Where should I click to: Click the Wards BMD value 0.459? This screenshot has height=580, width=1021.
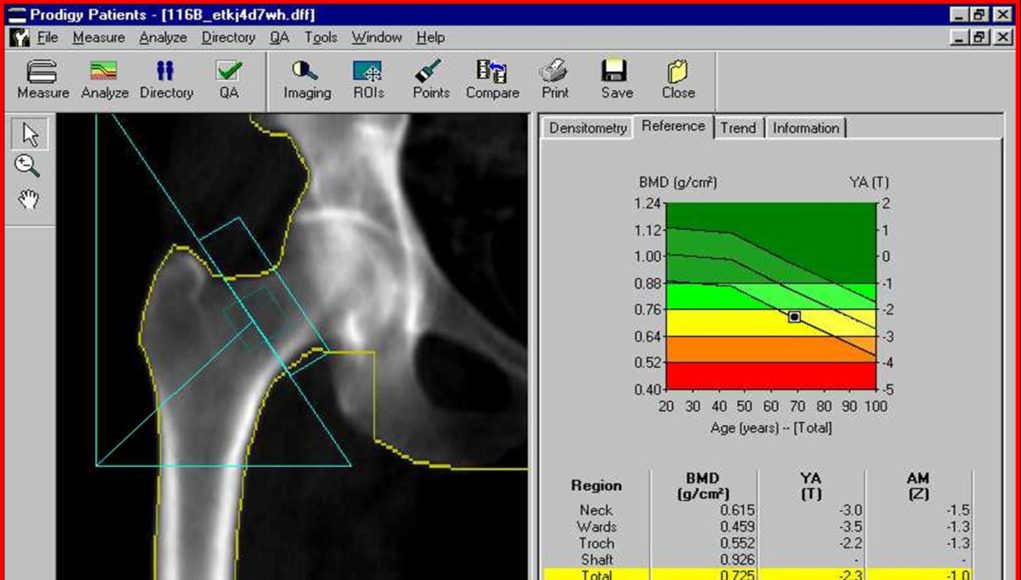point(737,527)
